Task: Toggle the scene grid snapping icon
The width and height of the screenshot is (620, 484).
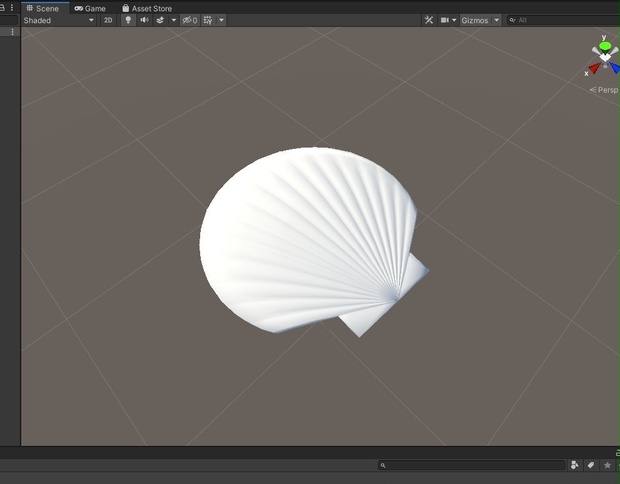Action: click(x=208, y=20)
